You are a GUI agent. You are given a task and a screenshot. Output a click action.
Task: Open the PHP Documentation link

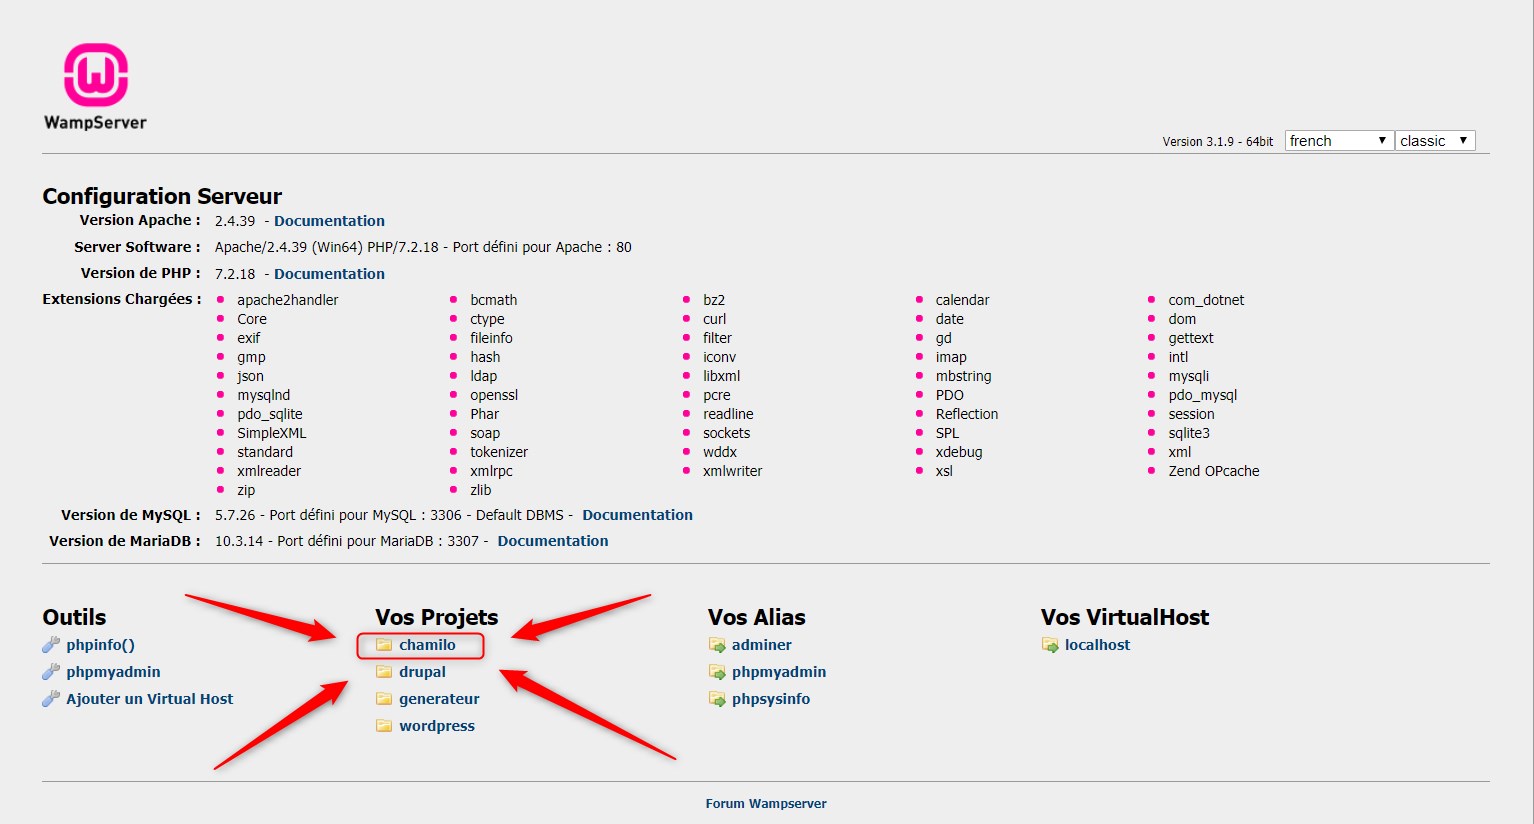[x=329, y=274]
